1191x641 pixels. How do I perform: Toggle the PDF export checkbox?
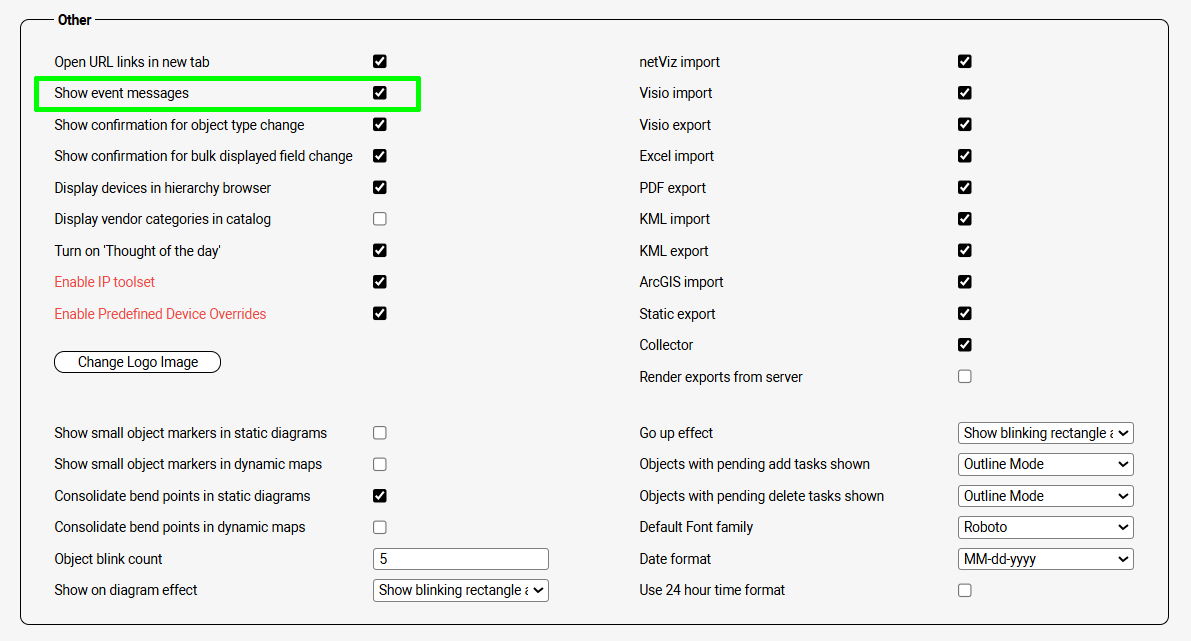965,187
